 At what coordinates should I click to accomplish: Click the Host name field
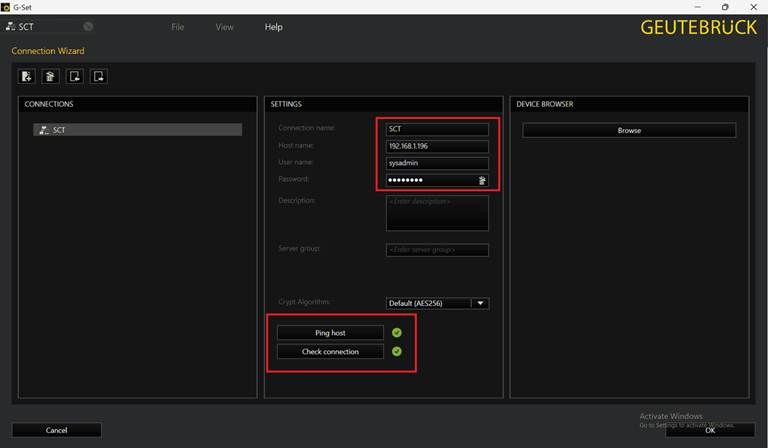click(437, 146)
